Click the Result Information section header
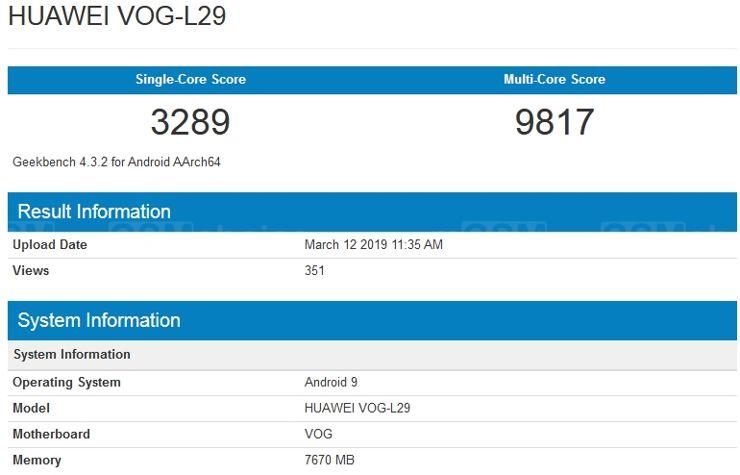740x475 pixels. 372,212
